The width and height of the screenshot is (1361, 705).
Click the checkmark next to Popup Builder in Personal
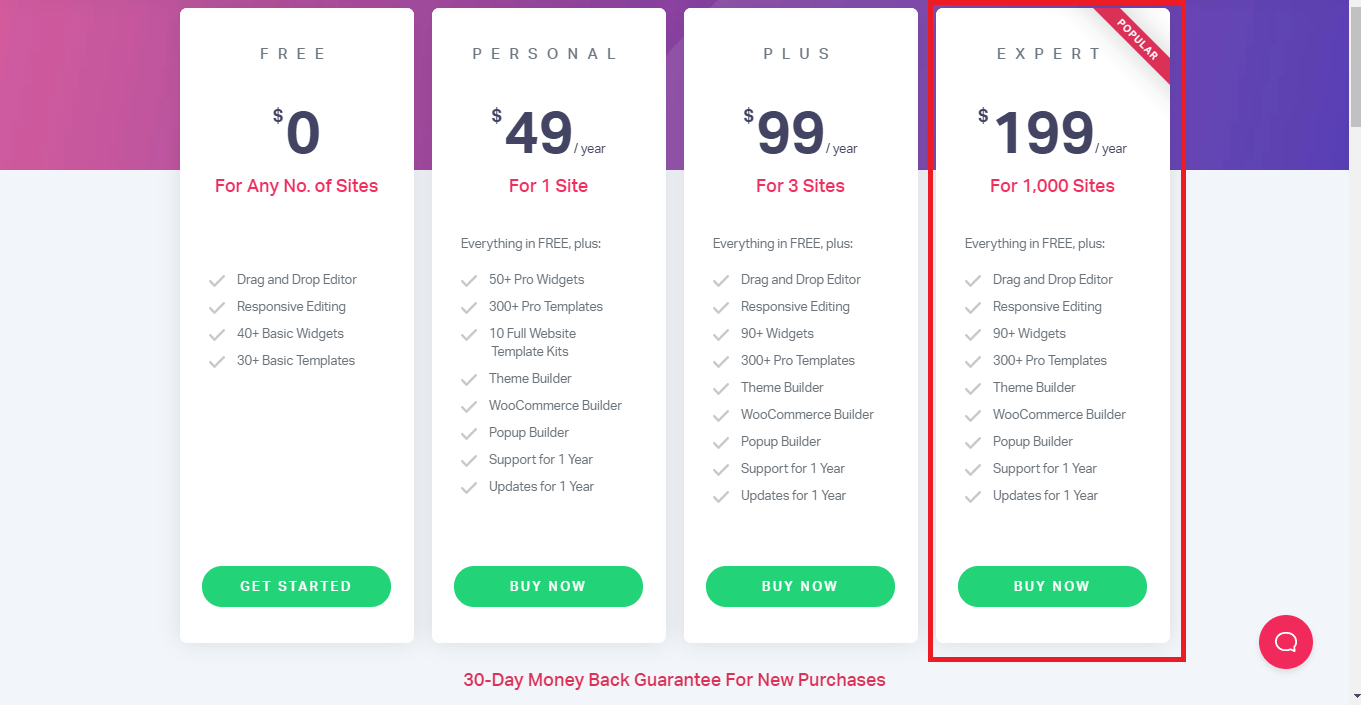tap(469, 432)
